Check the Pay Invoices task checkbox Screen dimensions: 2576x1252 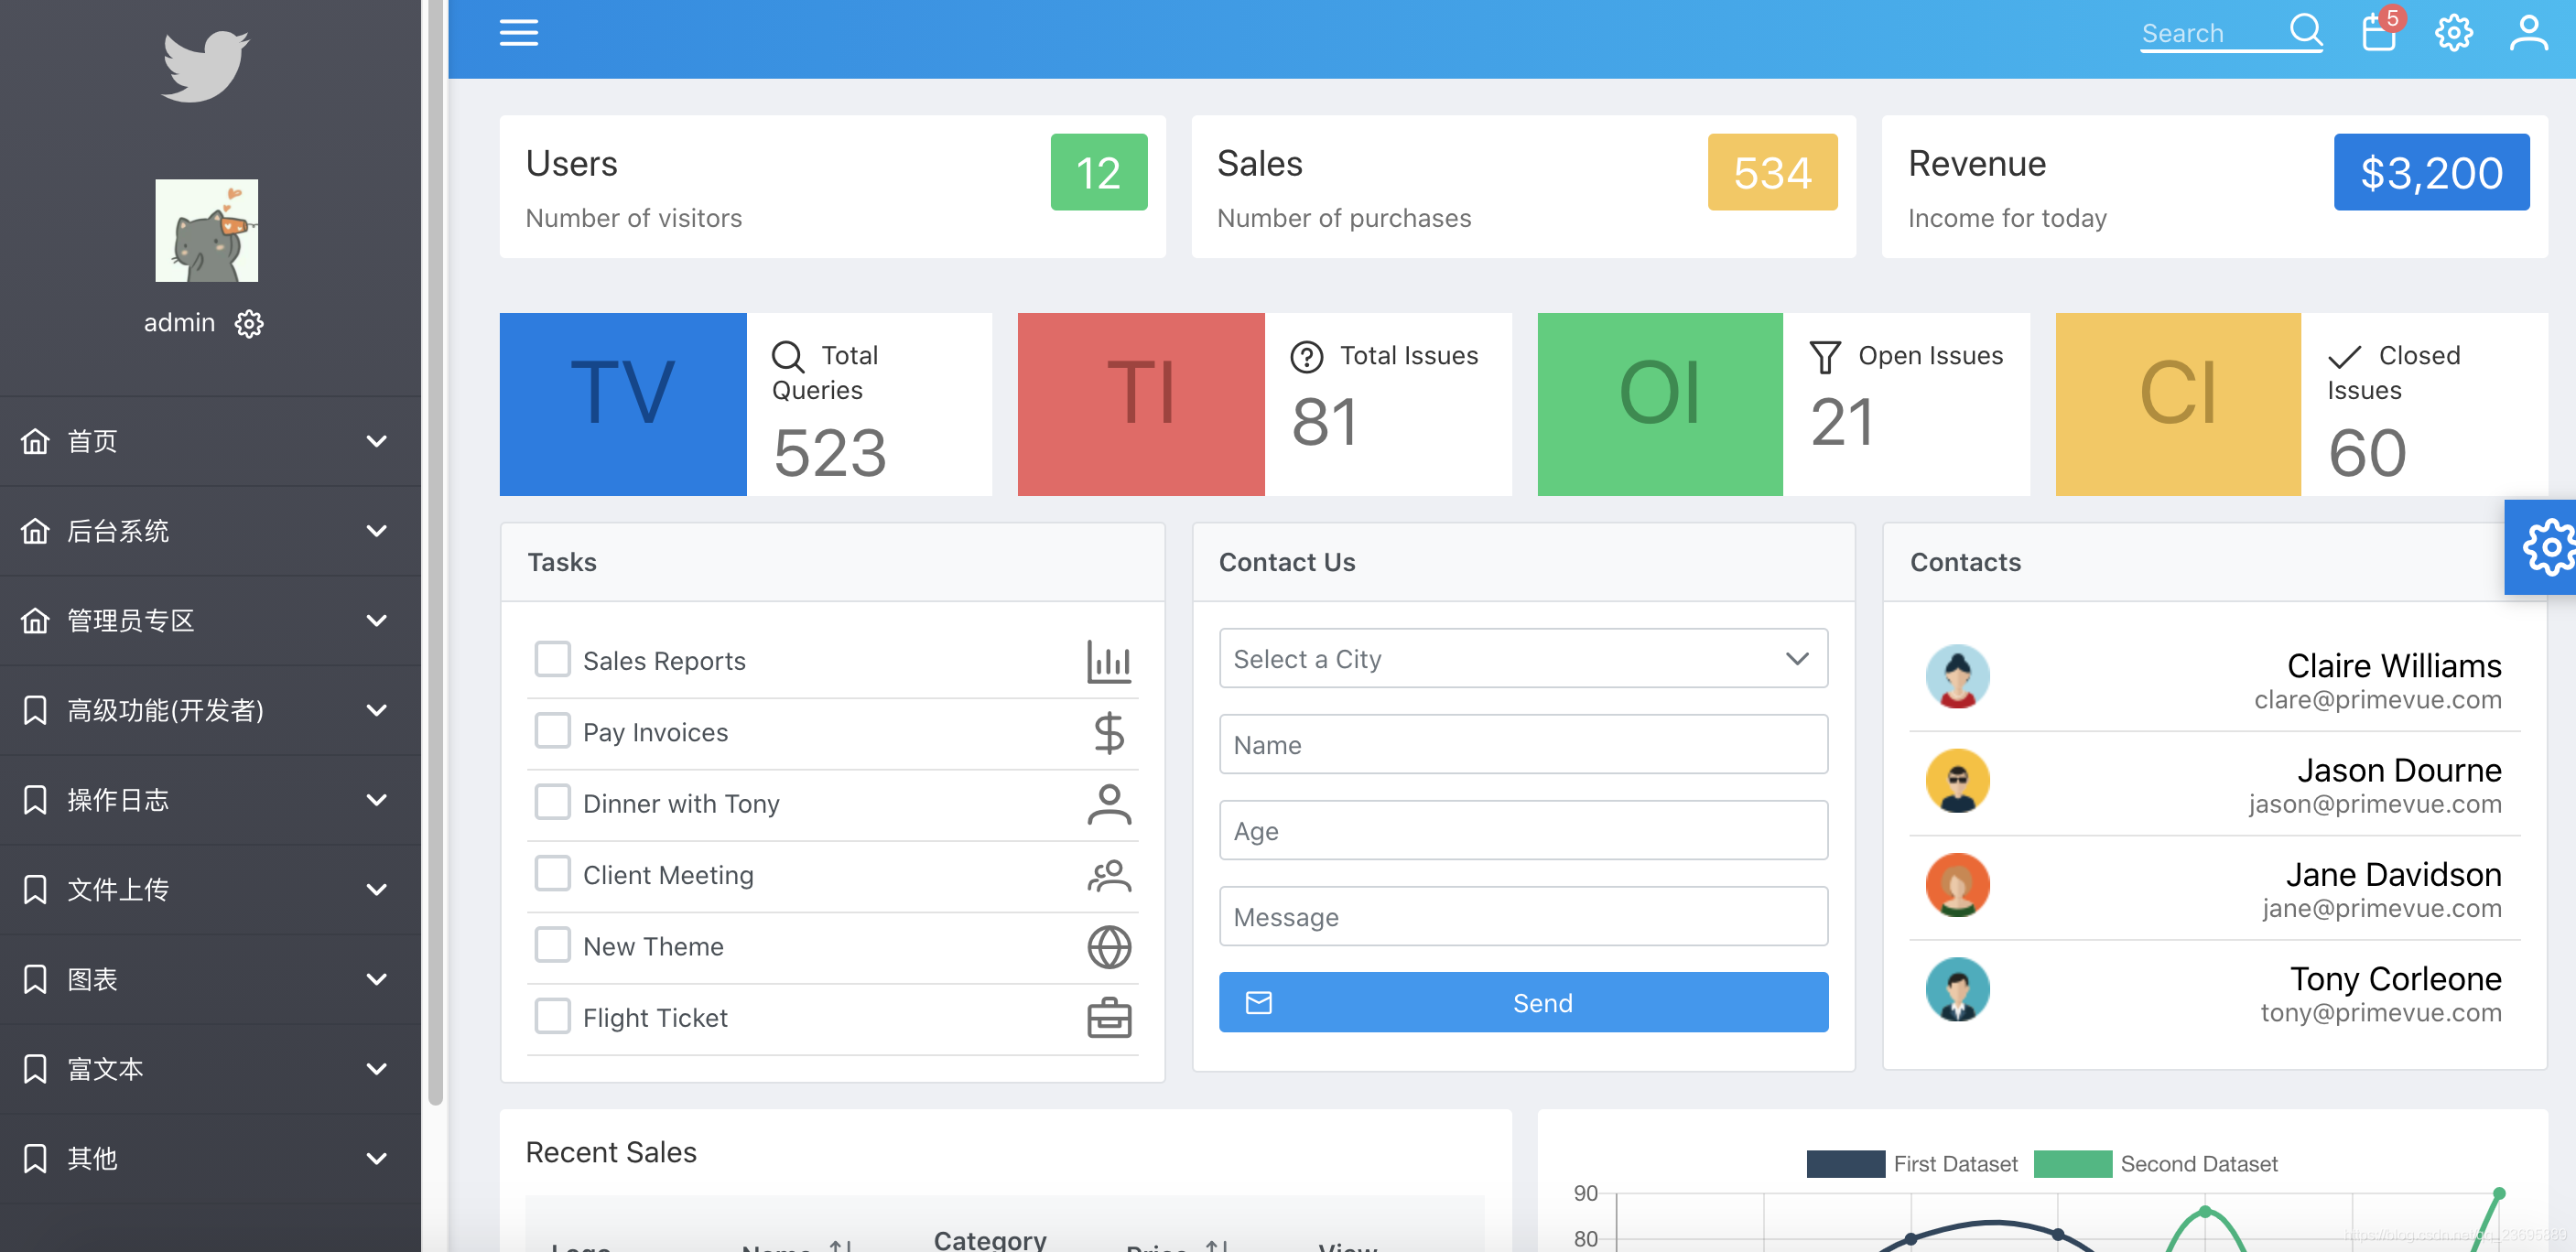[x=552, y=730]
